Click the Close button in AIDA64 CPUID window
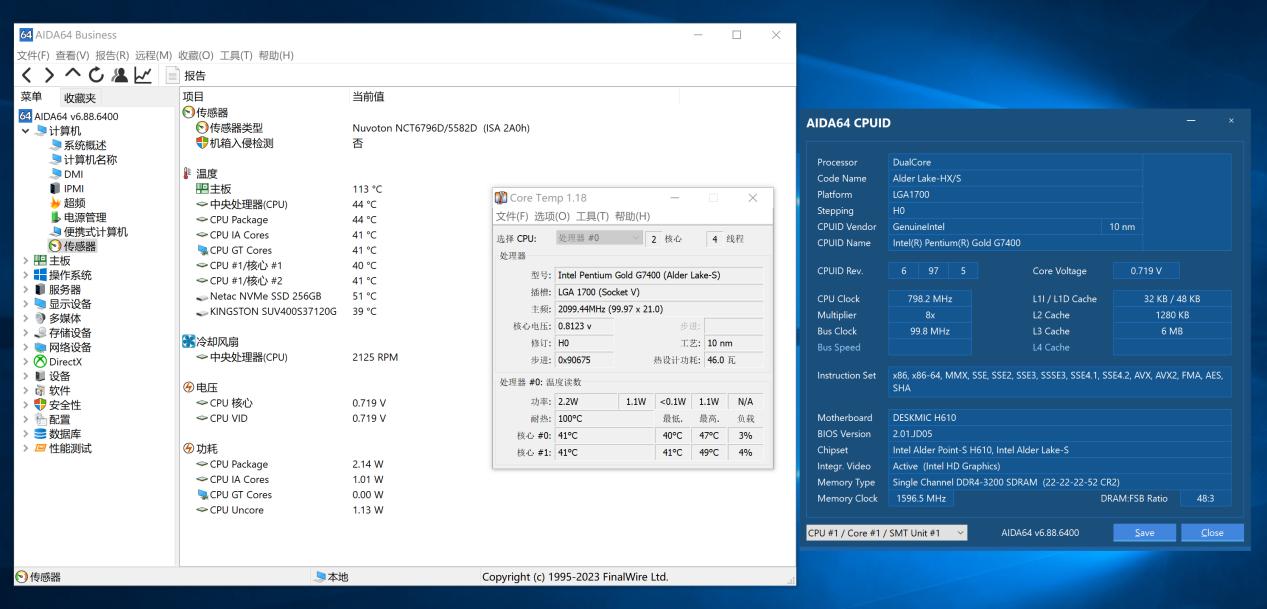The image size is (1267, 609). (x=1212, y=533)
